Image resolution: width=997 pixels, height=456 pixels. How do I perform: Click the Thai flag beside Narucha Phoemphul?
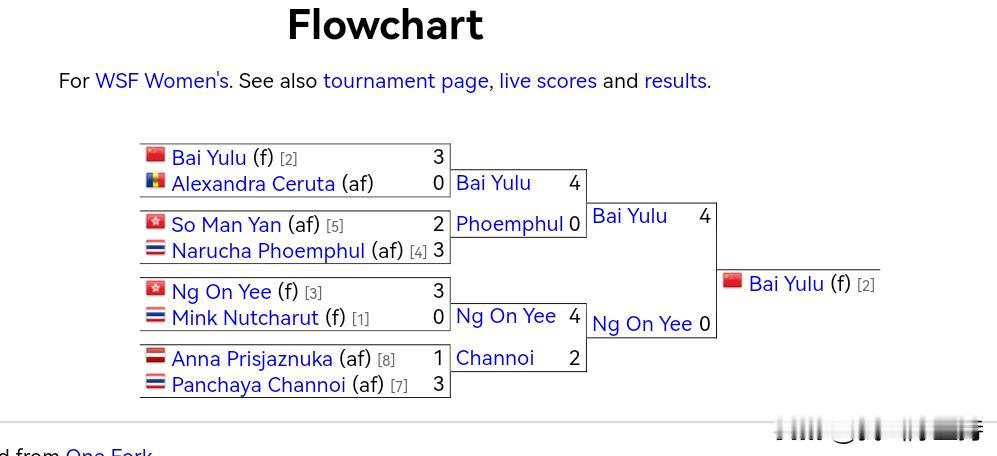[155, 249]
